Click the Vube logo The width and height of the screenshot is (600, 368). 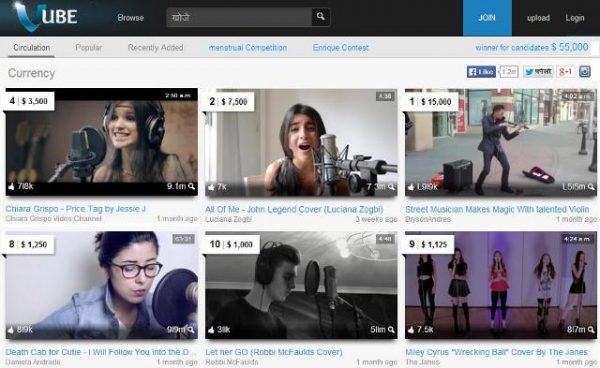(46, 17)
